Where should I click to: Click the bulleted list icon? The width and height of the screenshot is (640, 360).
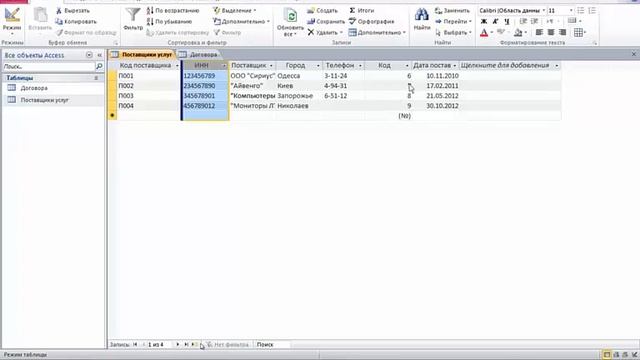581,10
